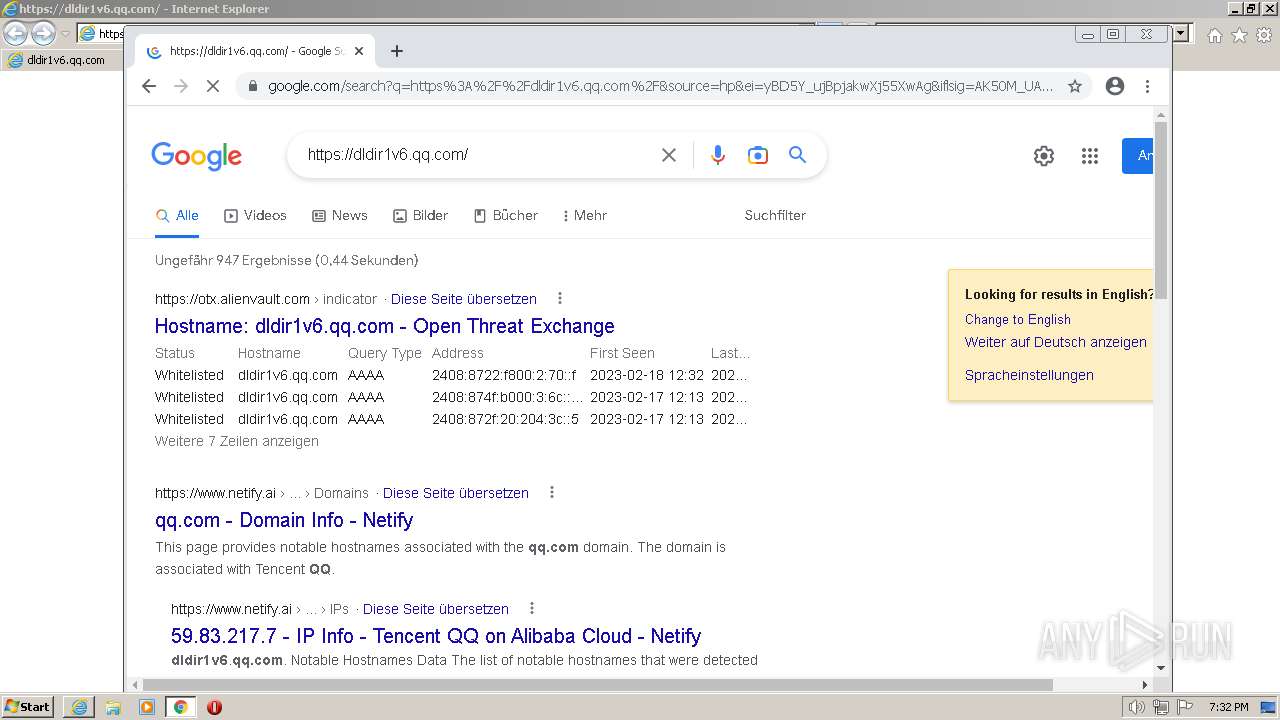
Task: Translate the qq.com Netify result
Action: [456, 493]
